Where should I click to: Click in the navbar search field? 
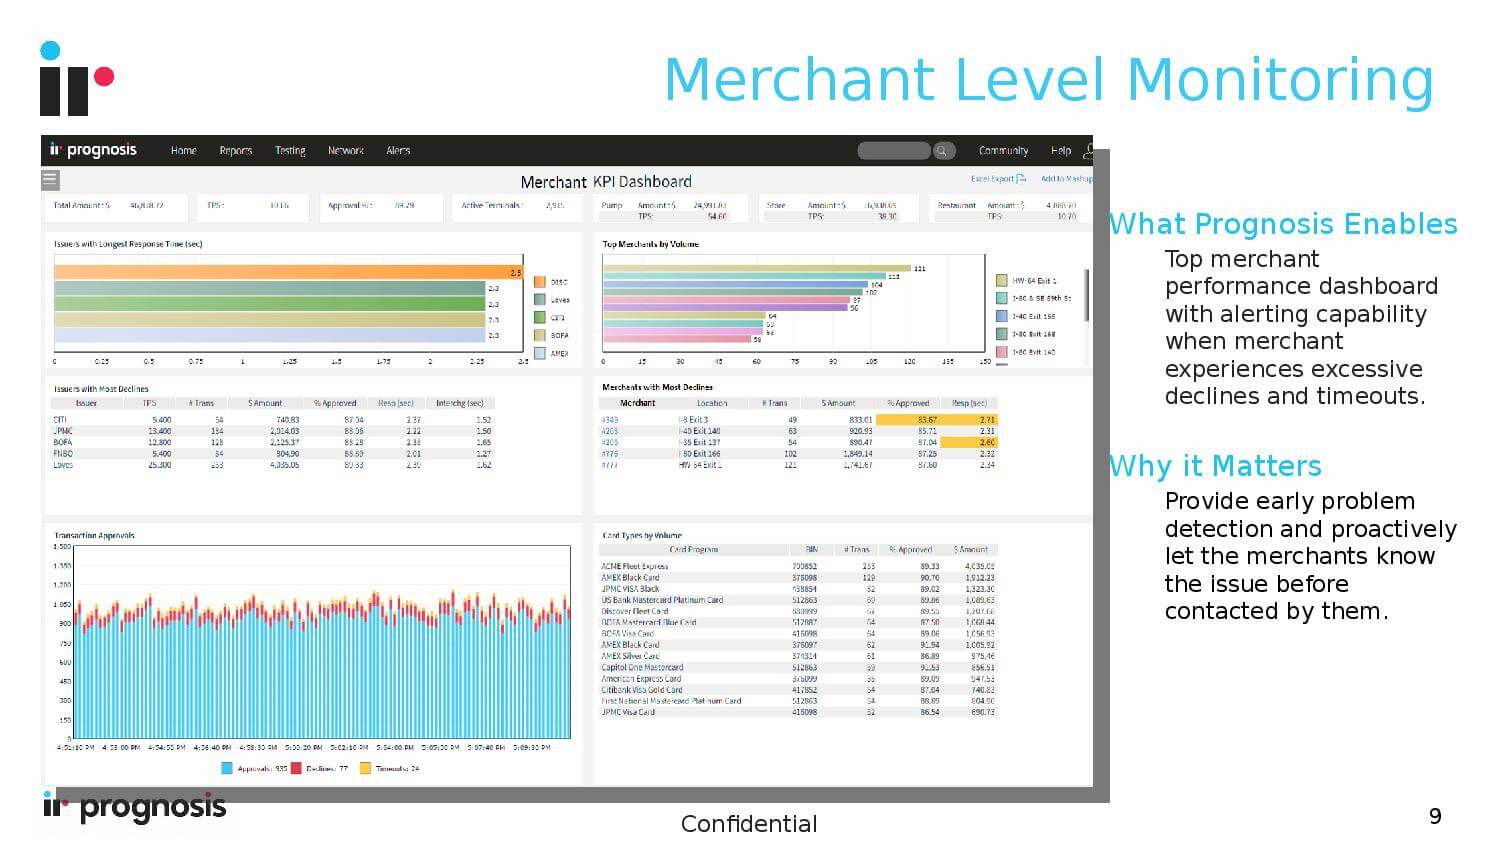pyautogui.click(x=893, y=151)
